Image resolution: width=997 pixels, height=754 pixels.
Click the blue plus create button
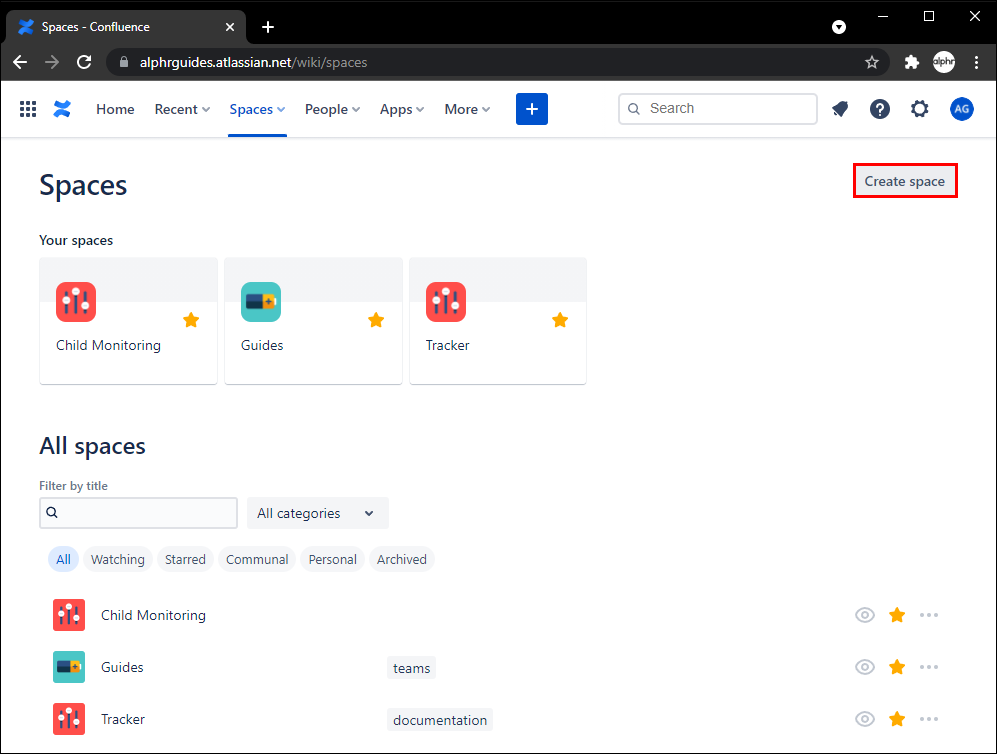coord(532,109)
